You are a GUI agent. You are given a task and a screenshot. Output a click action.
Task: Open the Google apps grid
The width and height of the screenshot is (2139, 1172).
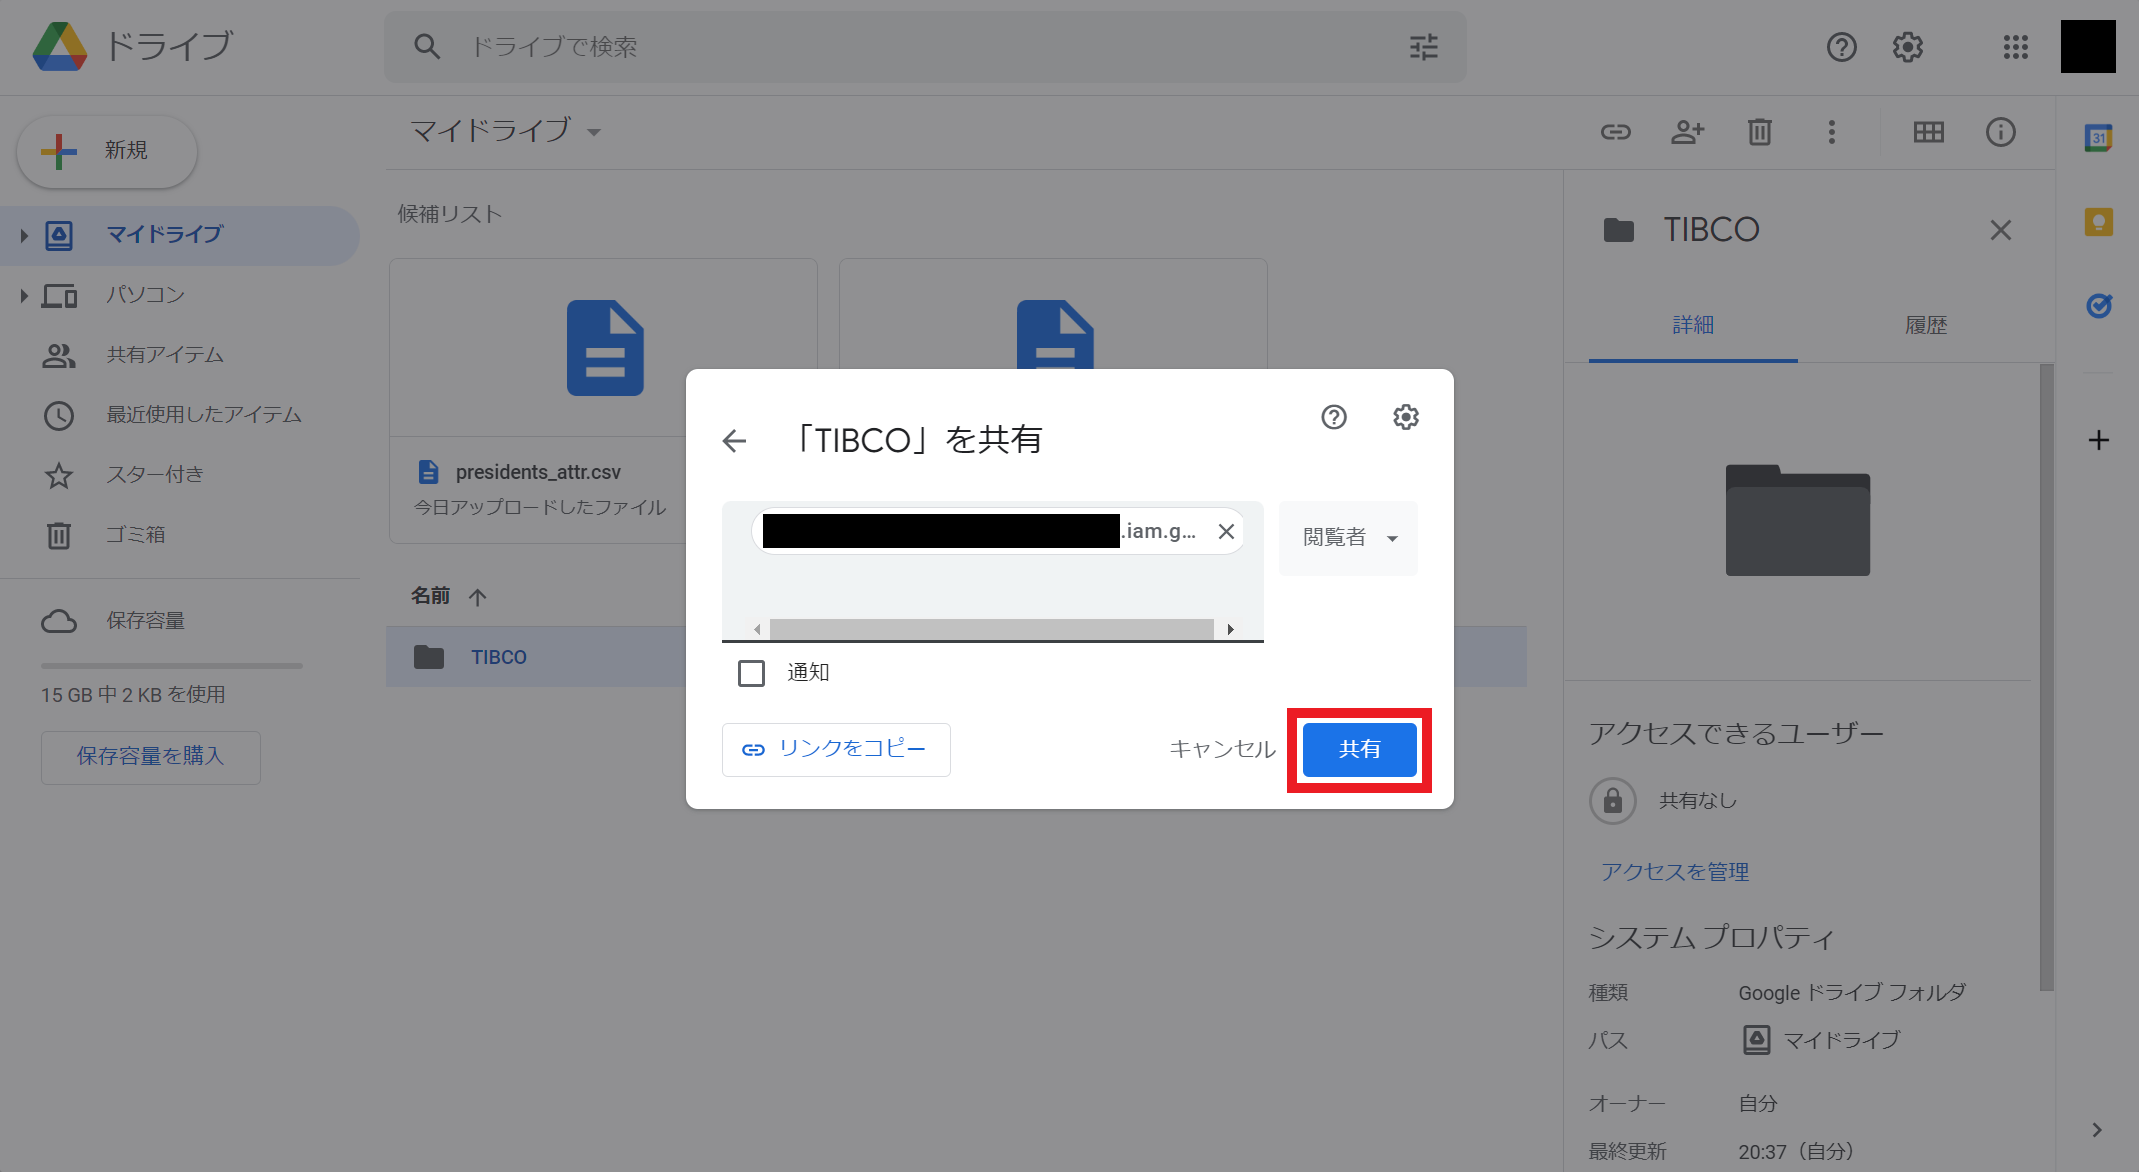(2015, 47)
